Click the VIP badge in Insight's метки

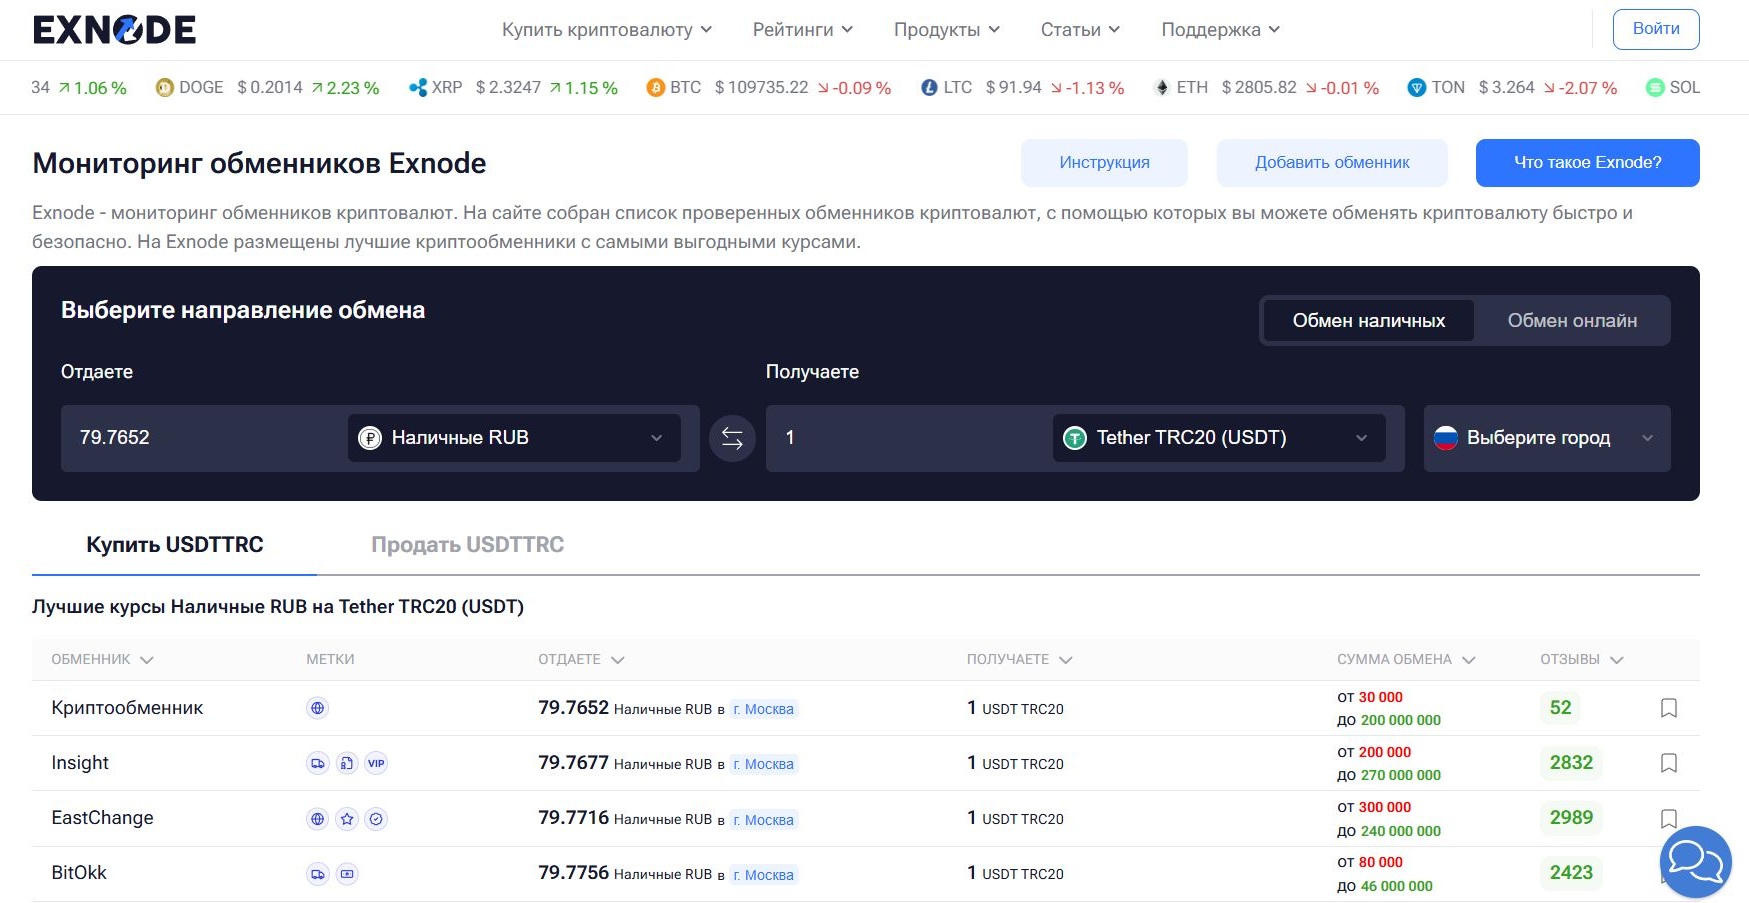[375, 762]
